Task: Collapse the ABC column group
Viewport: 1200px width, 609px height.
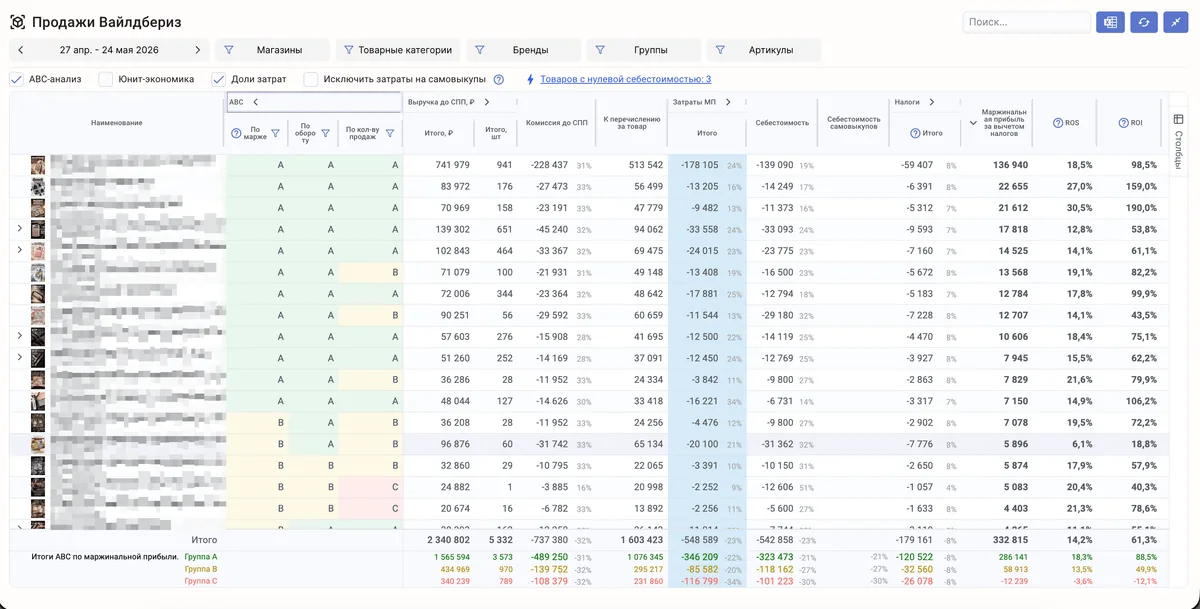Action: pos(255,102)
